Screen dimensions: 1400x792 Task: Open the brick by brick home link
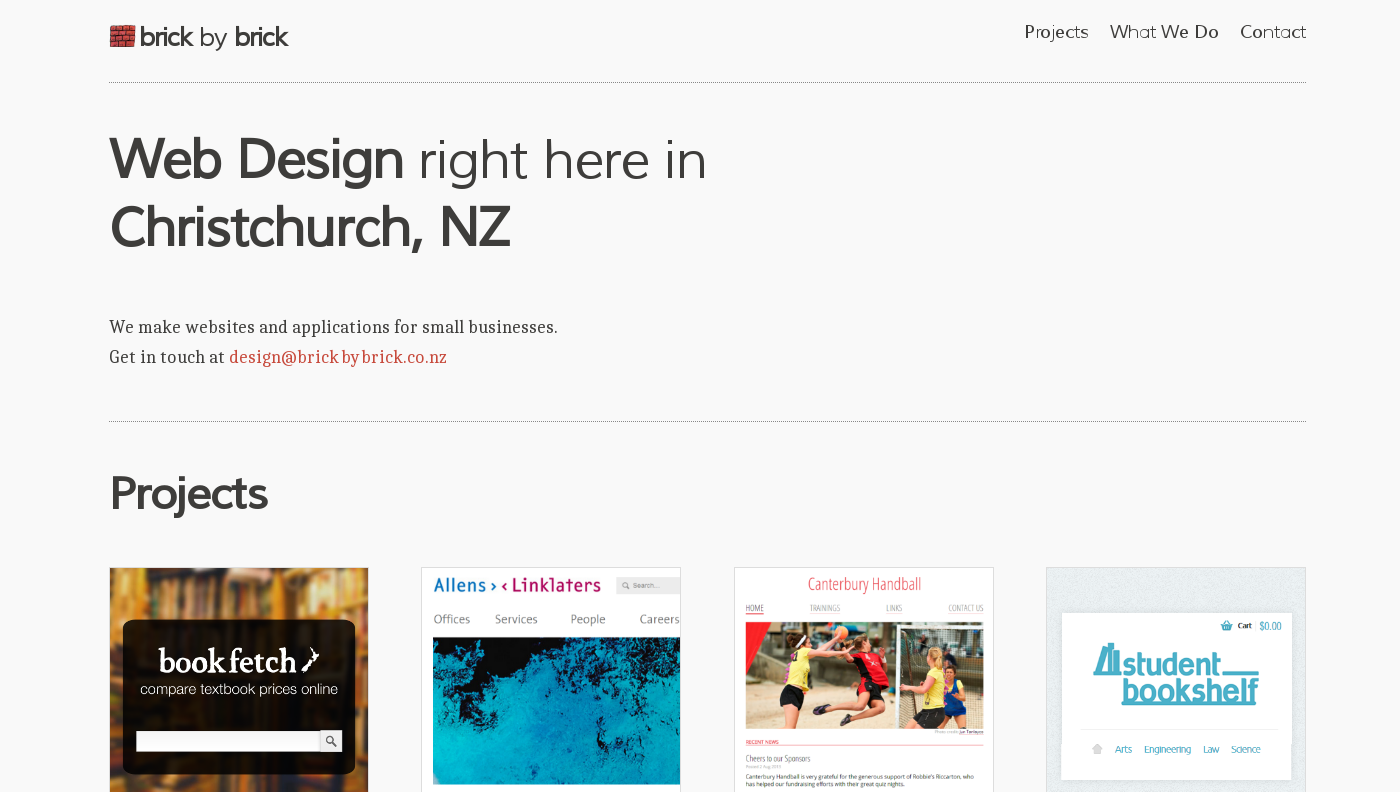pos(199,37)
